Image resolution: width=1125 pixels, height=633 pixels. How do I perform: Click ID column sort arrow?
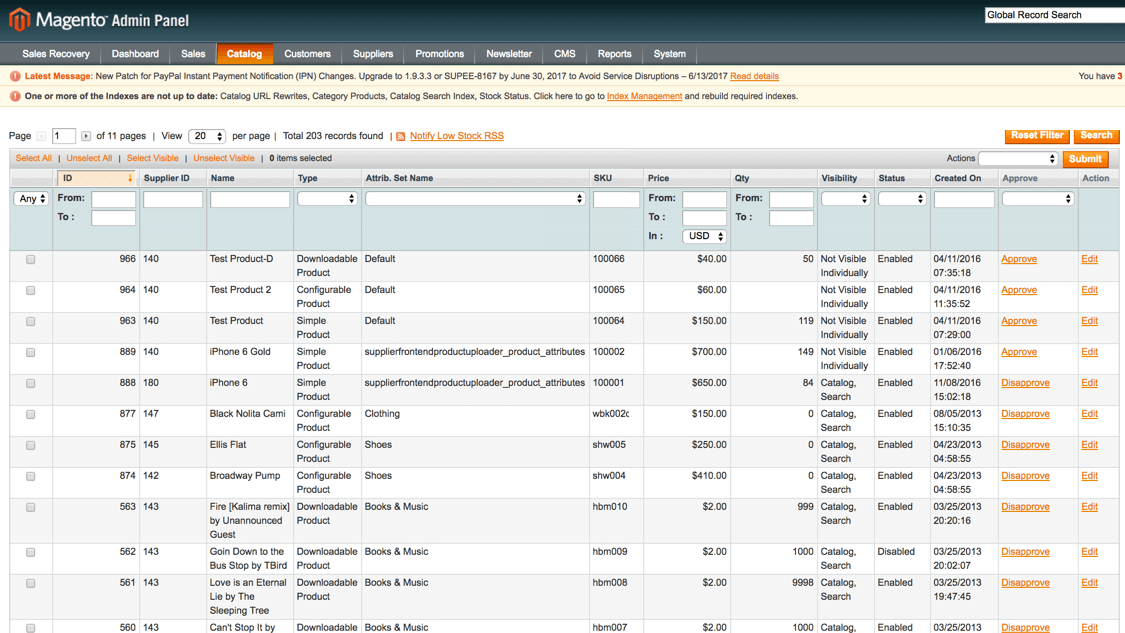click(x=130, y=178)
